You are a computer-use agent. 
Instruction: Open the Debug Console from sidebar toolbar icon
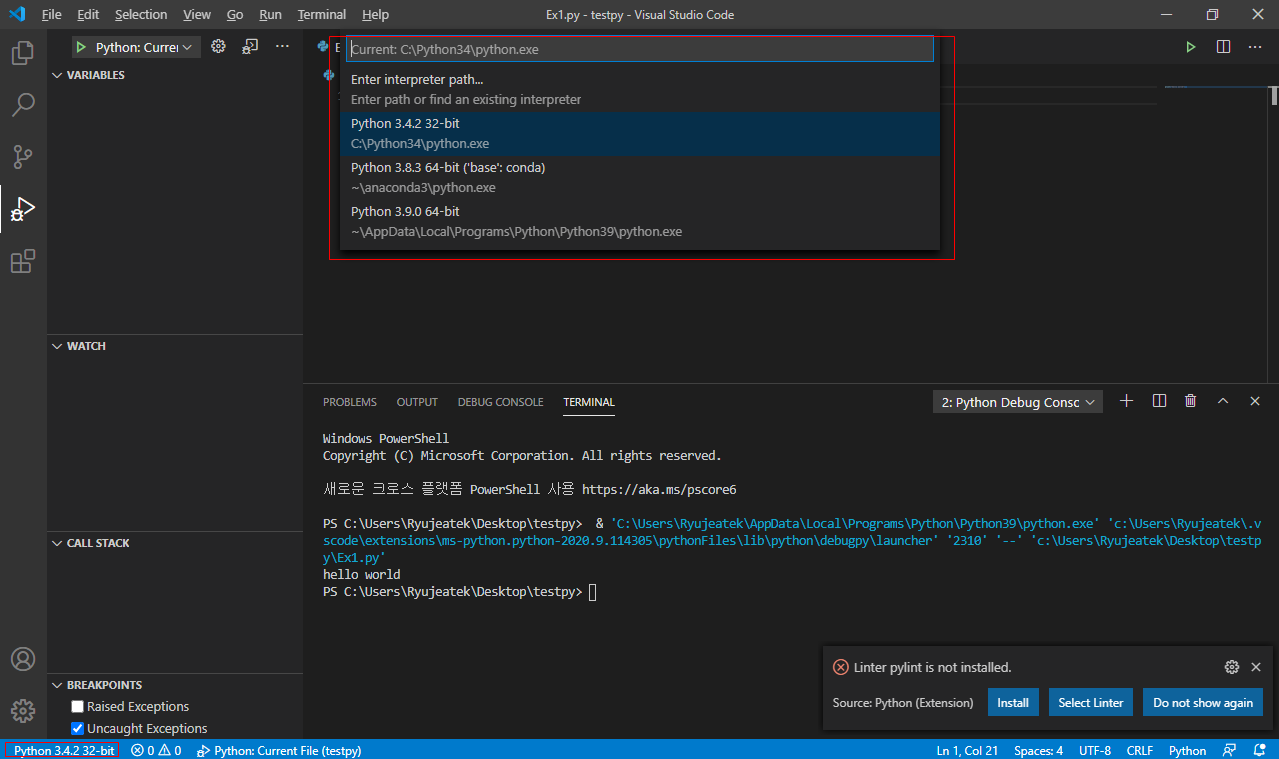(x=250, y=47)
